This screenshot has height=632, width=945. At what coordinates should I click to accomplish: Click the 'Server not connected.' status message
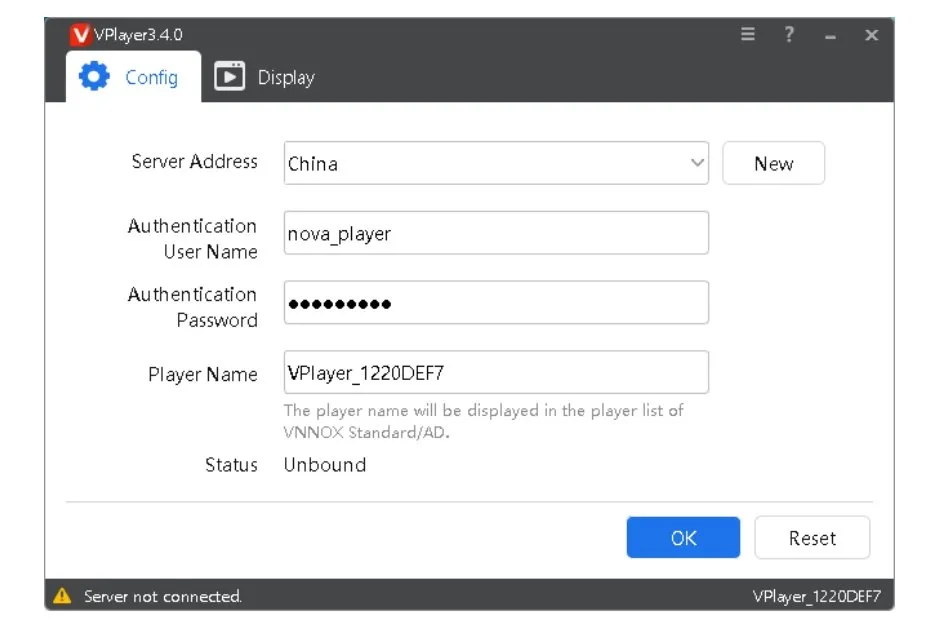[163, 596]
